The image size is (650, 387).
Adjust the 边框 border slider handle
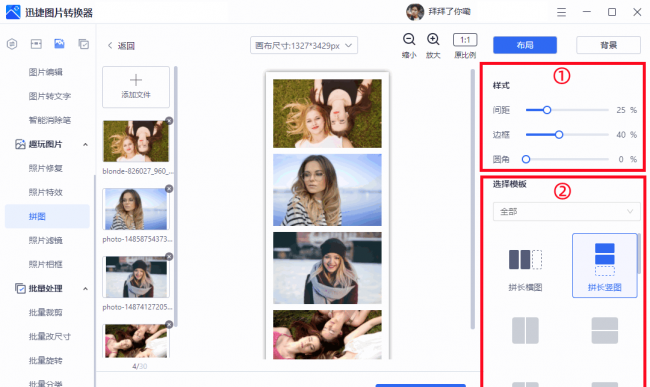tap(559, 135)
